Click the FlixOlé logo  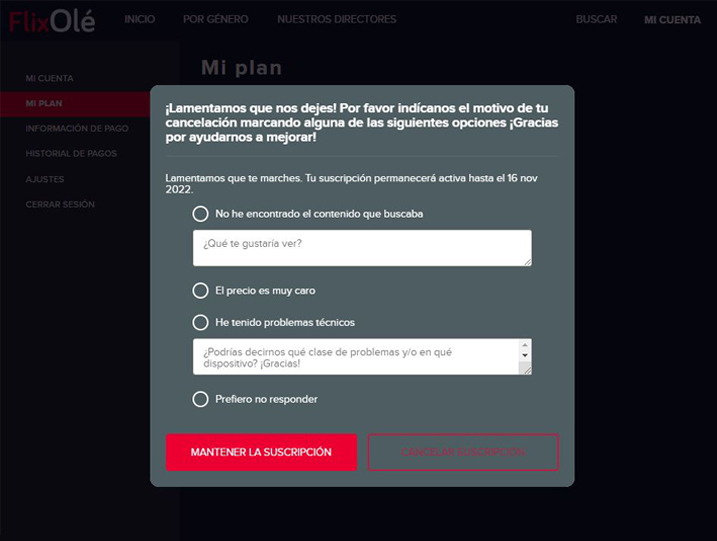point(52,21)
